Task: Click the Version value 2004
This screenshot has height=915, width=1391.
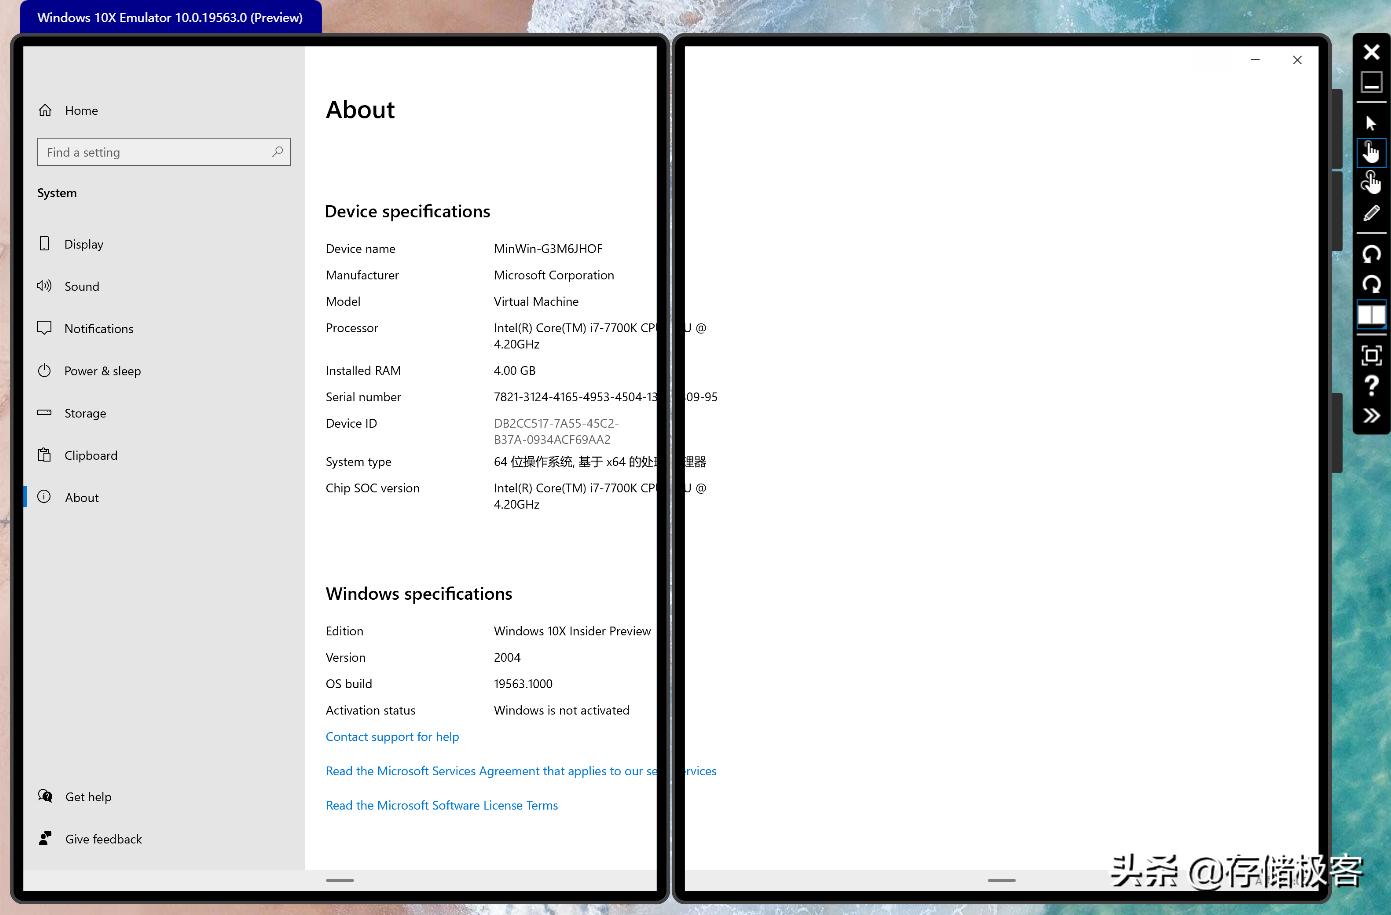Action: [507, 658]
